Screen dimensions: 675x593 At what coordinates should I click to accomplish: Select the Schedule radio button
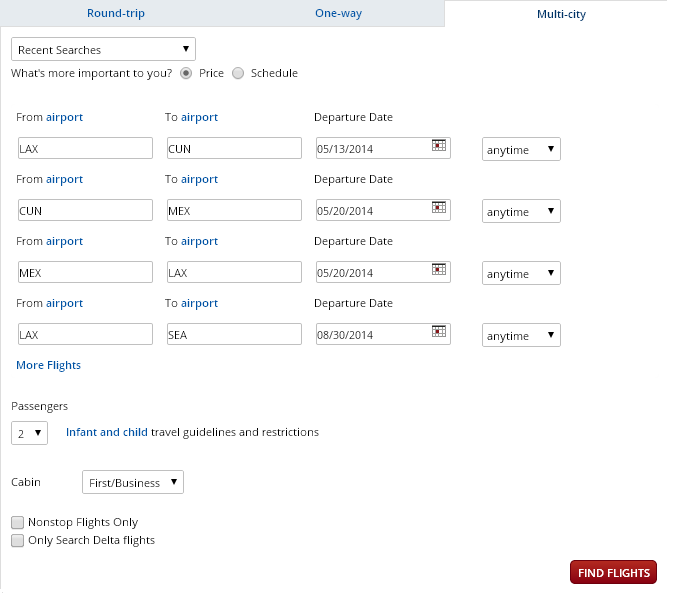[x=238, y=74]
